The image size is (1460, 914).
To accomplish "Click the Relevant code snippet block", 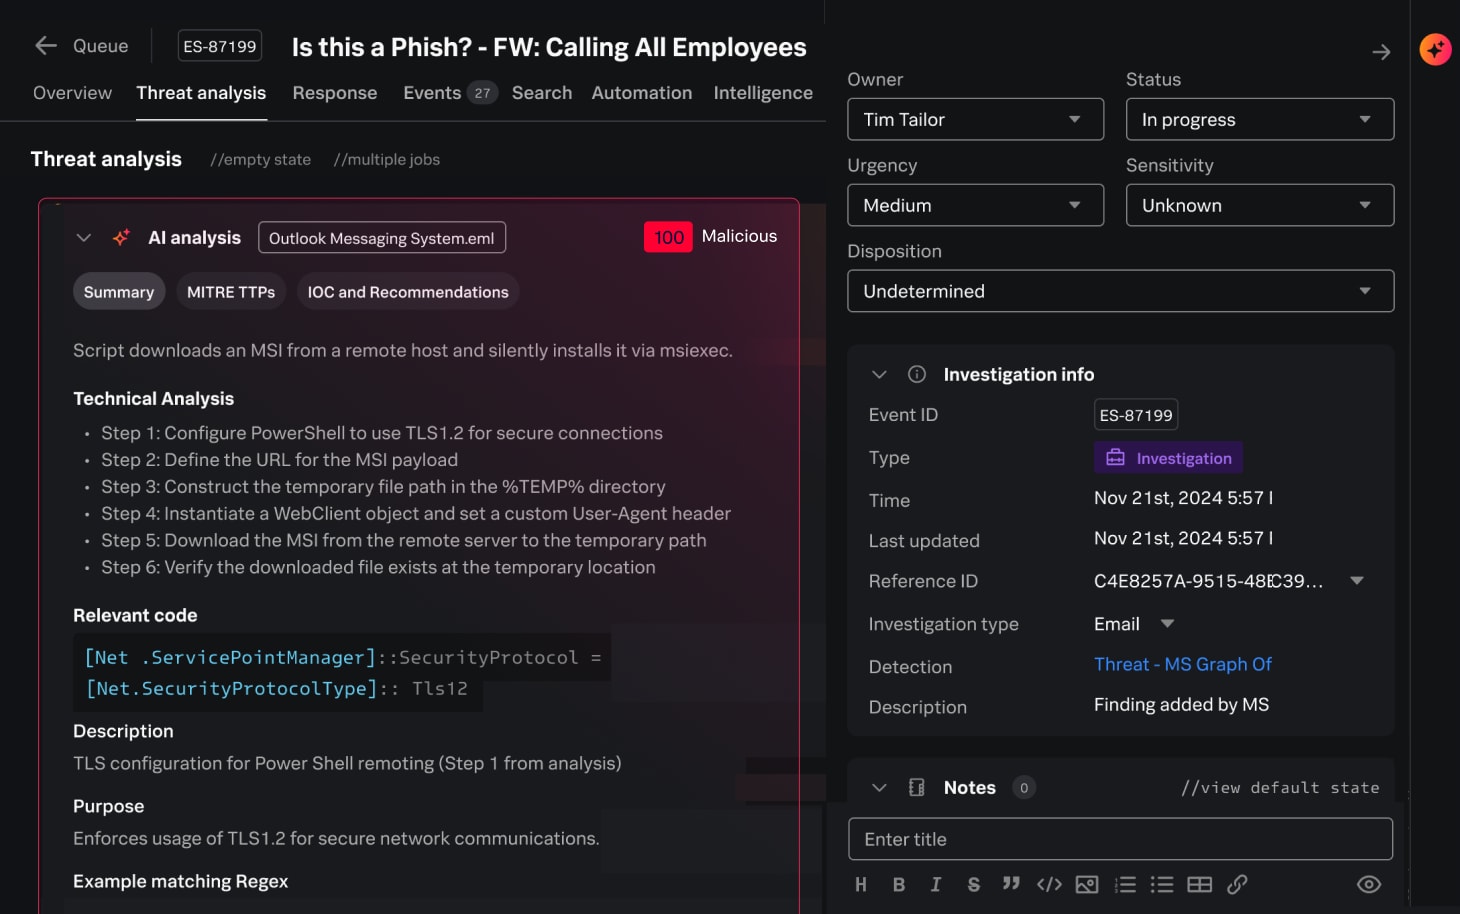I will click(342, 672).
